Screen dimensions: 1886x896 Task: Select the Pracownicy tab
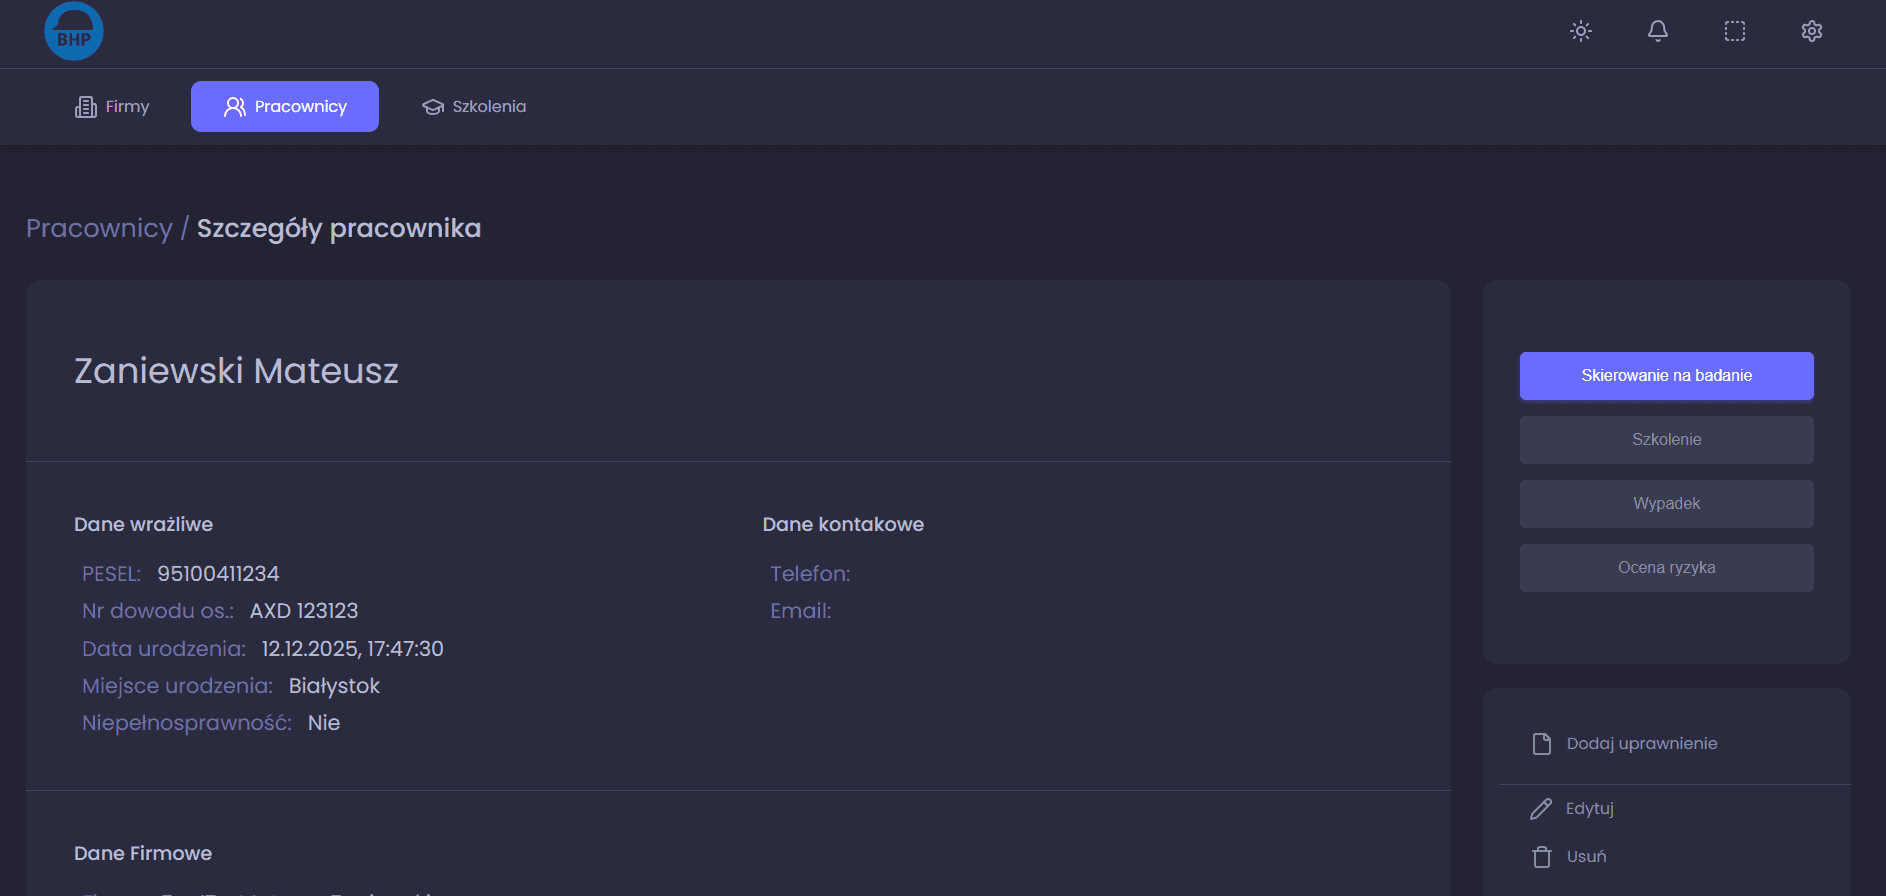(284, 106)
